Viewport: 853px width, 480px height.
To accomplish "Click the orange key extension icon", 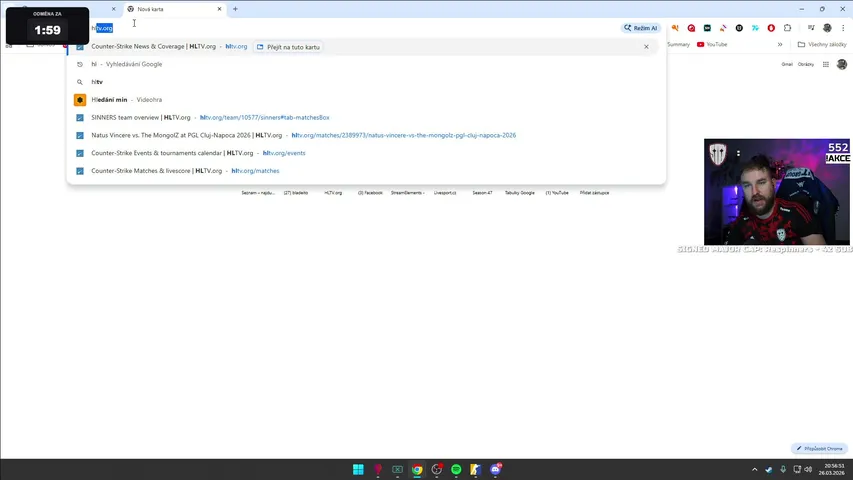I will coord(675,28).
